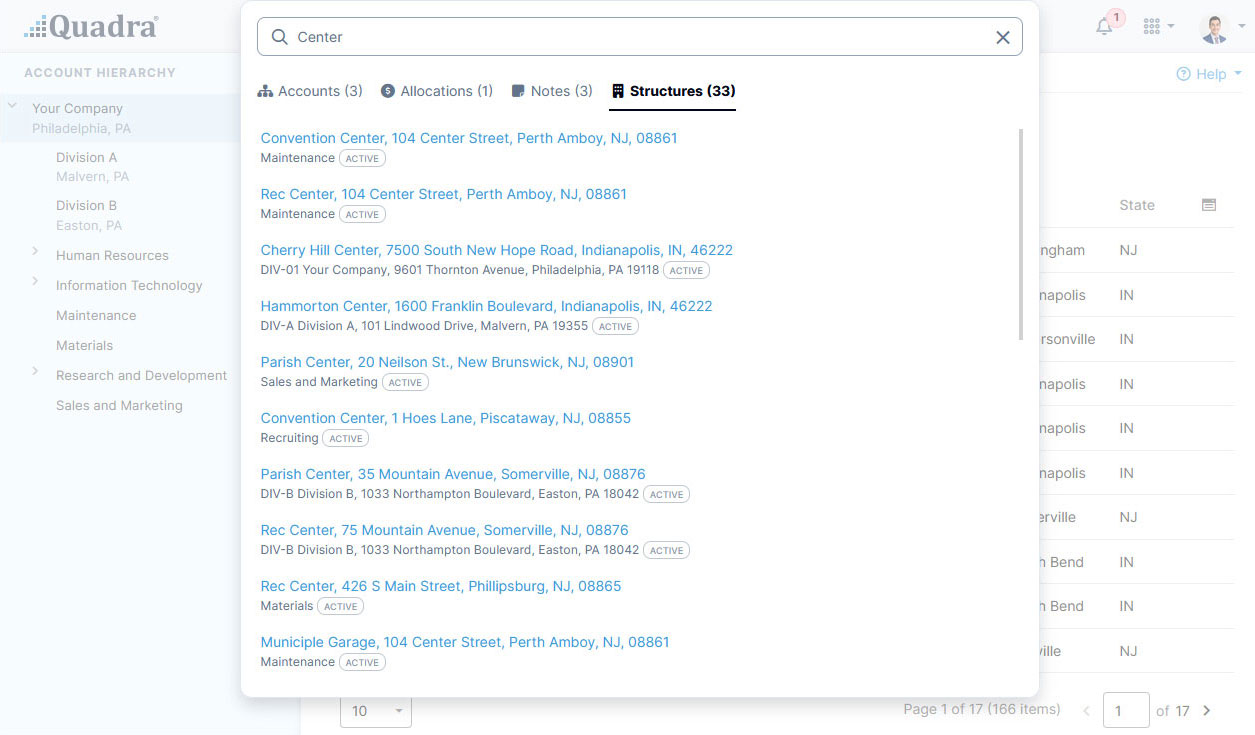Click the ACTIVE badge under Parish Center, 20 Neilson
This screenshot has height=735, width=1255.
coord(405,382)
